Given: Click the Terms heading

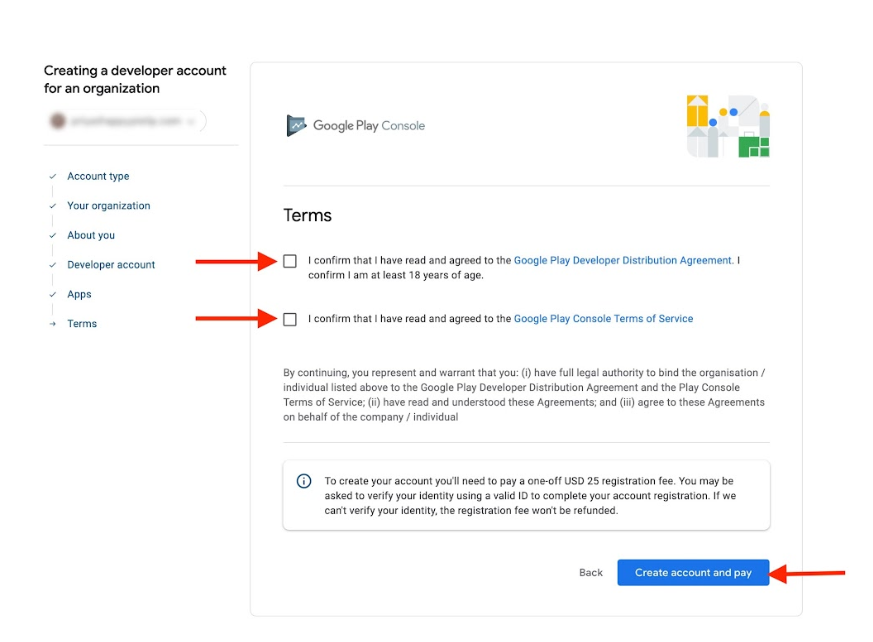Looking at the screenshot, I should pos(307,215).
